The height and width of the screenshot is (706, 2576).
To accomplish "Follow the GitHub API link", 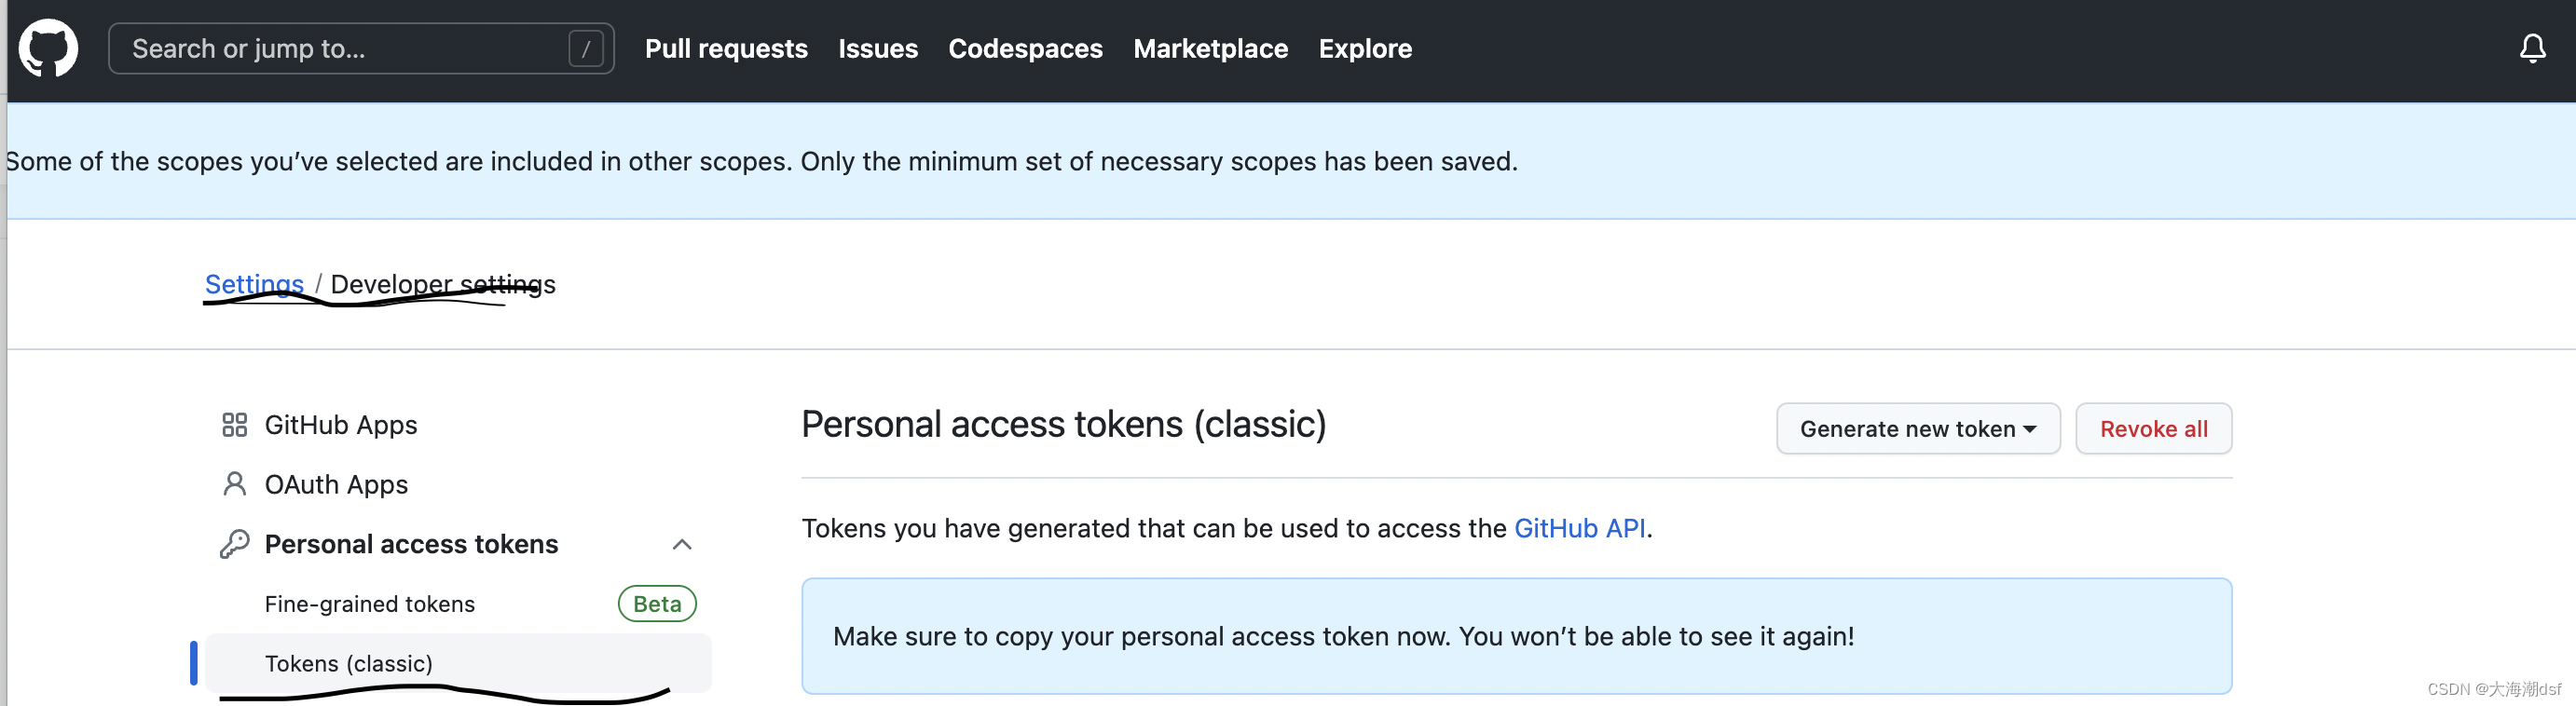I will pyautogui.click(x=1580, y=528).
